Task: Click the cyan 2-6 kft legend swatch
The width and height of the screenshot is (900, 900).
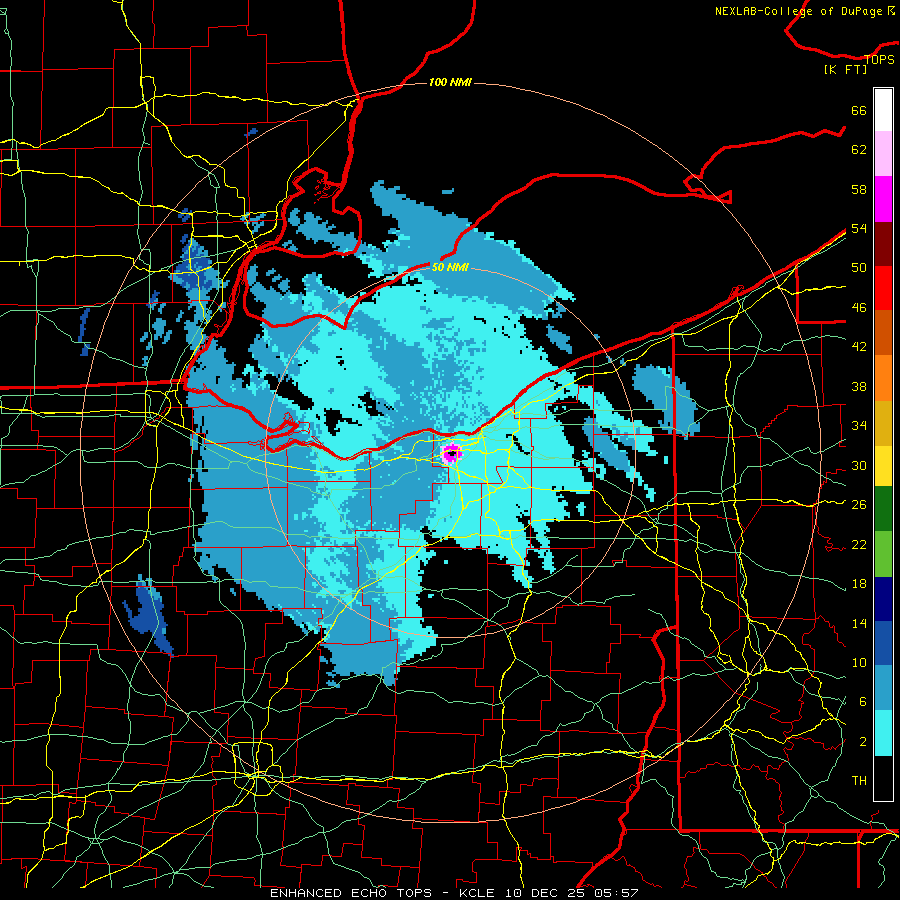Action: [883, 733]
